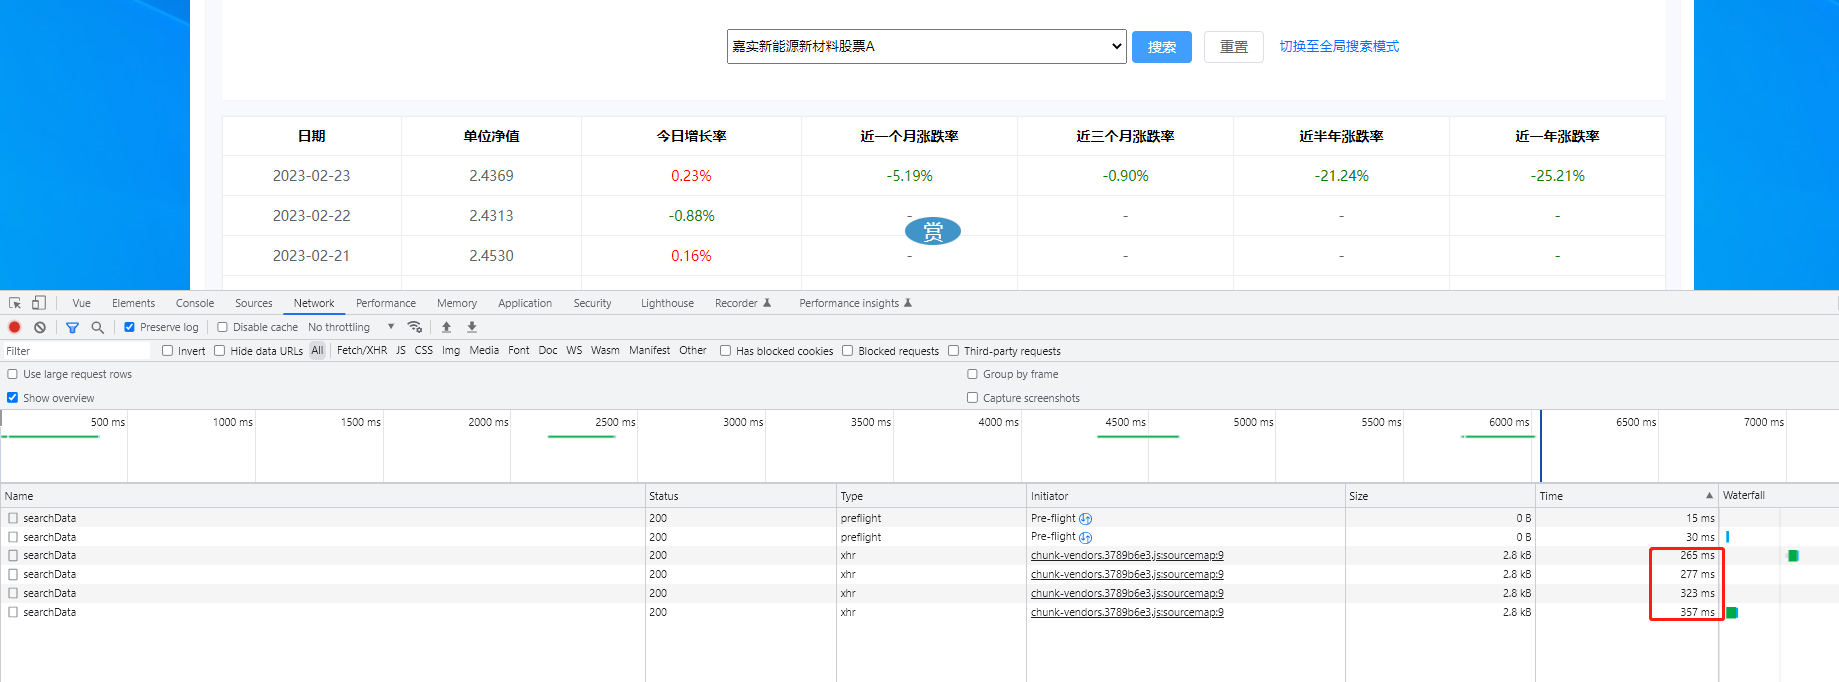1839x682 pixels.
Task: Filter requests by Doc type
Action: [548, 350]
